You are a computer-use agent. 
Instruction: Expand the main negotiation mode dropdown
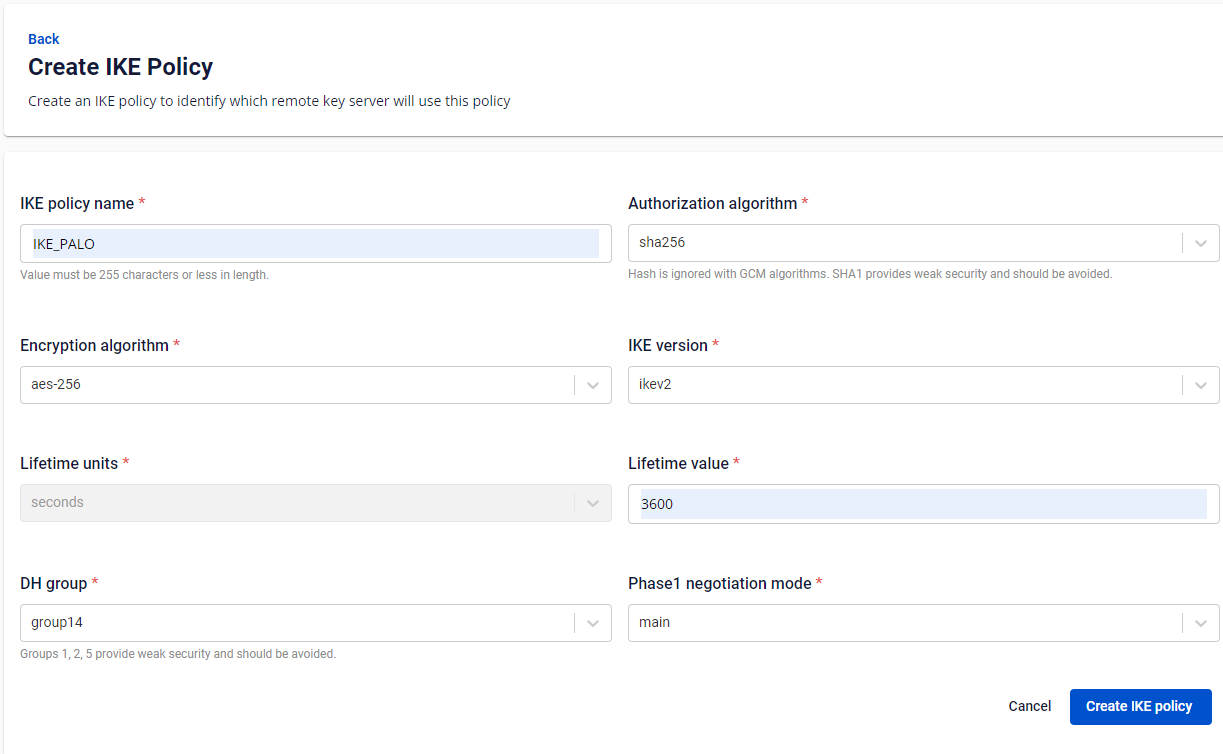[x=923, y=623]
